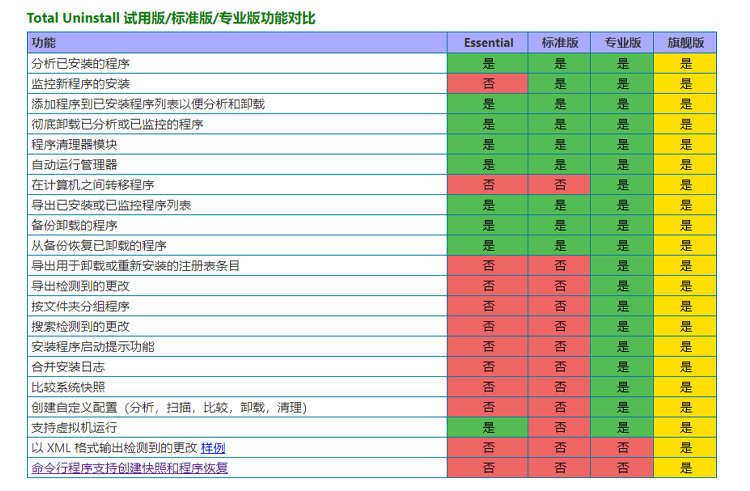
Task: Select row label 导出已安装或已监控程序列表
Action: [111, 205]
